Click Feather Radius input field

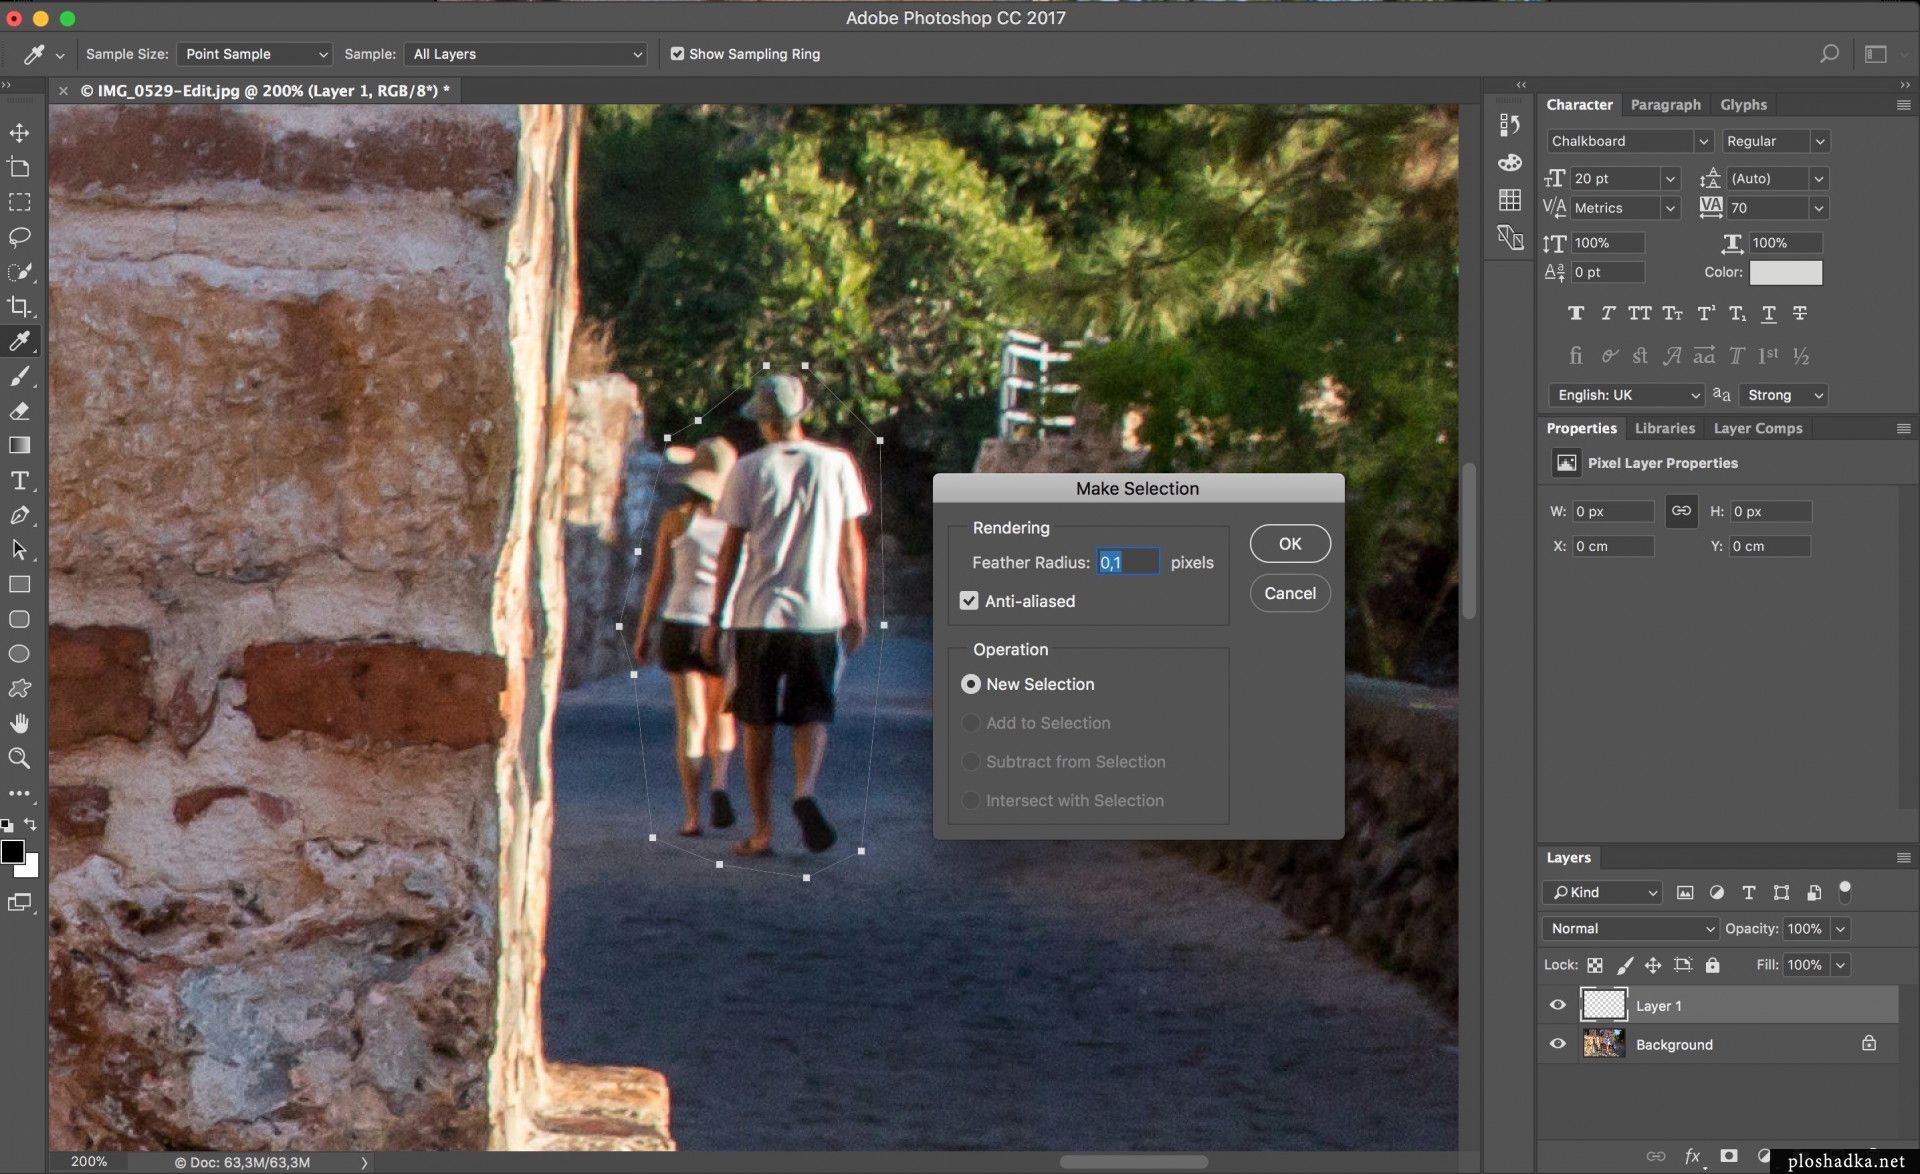click(1127, 562)
